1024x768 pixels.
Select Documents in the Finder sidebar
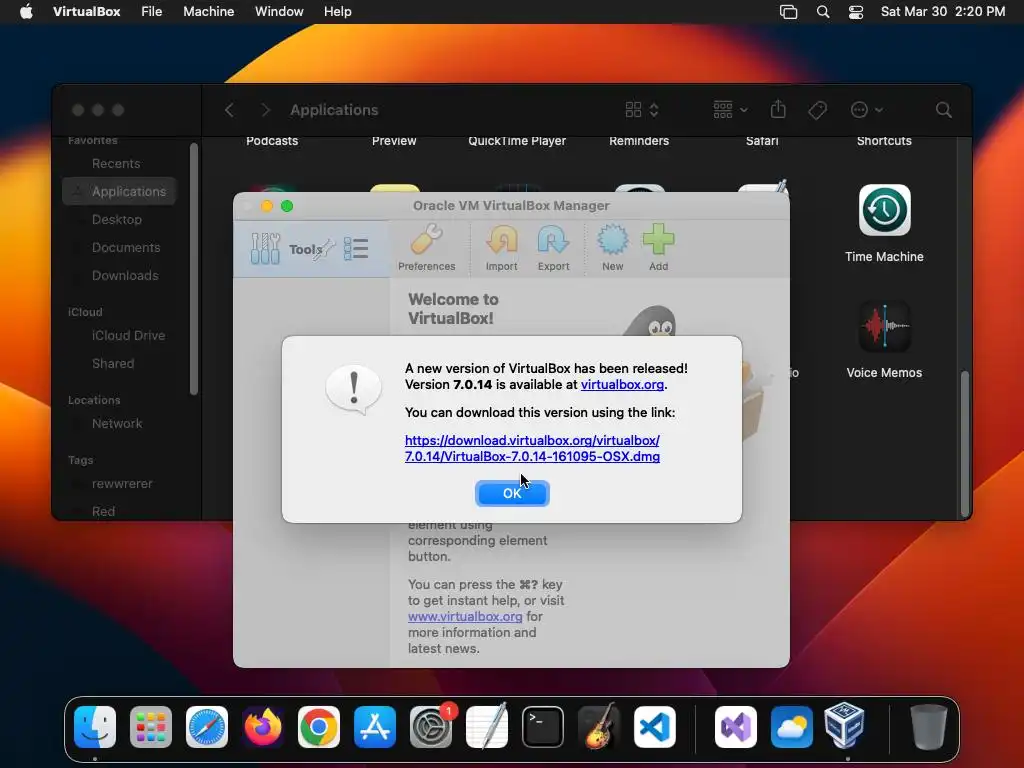click(126, 248)
